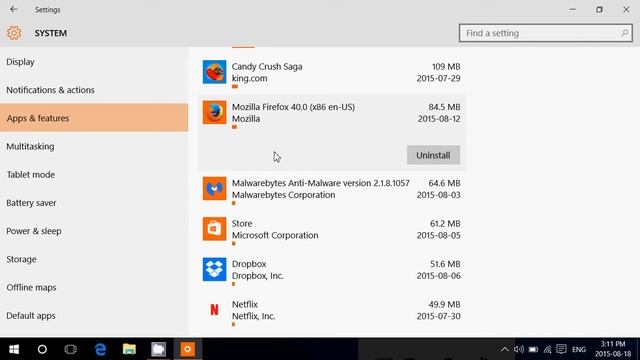
Task: Click the 64.6 MB size value
Action: coord(444,183)
